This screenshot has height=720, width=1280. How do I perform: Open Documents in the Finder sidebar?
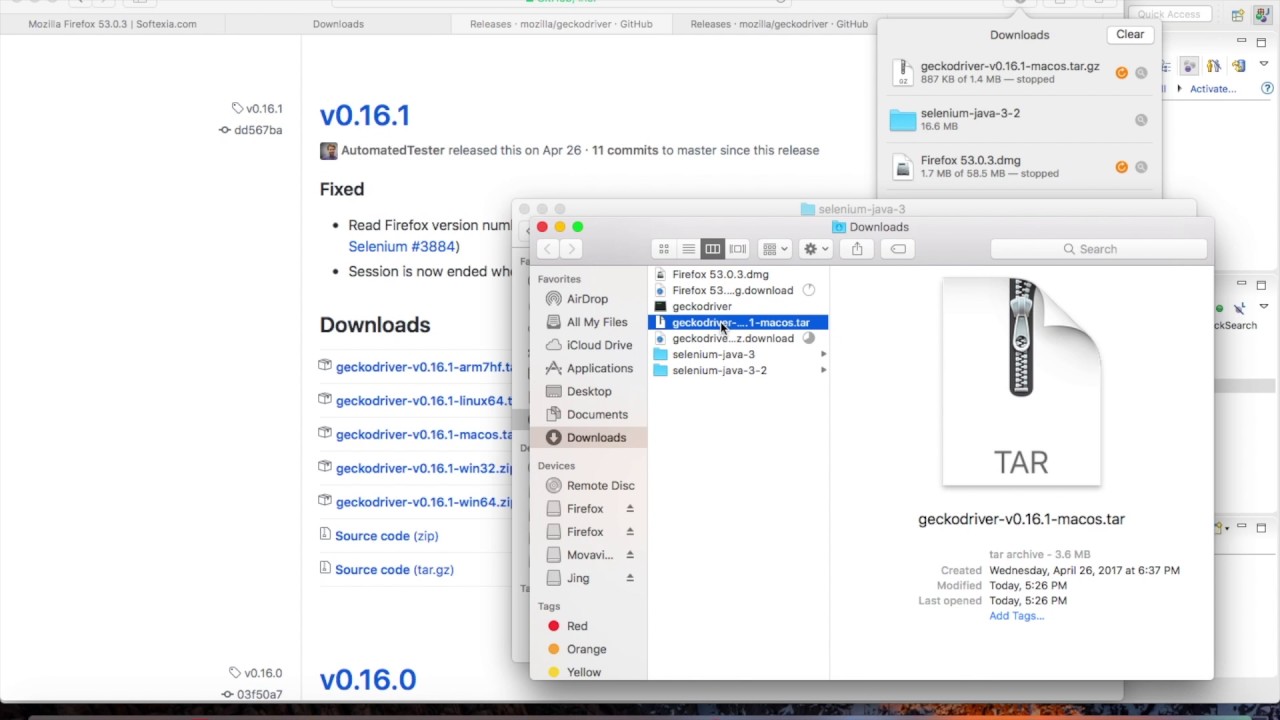[597, 414]
